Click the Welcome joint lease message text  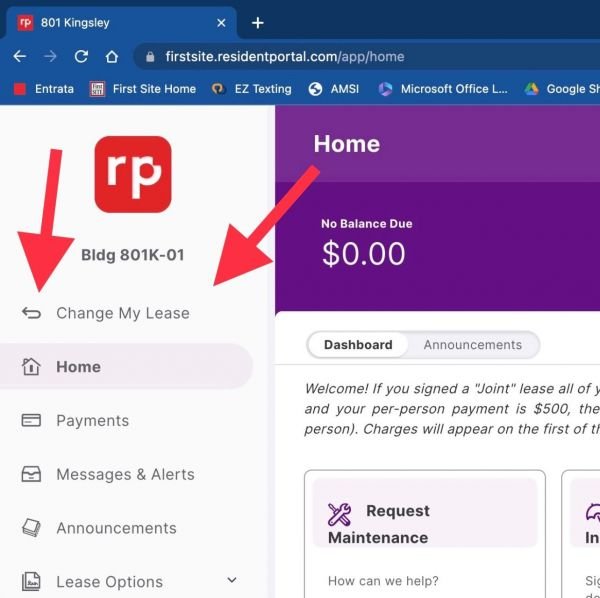pyautogui.click(x=452, y=409)
